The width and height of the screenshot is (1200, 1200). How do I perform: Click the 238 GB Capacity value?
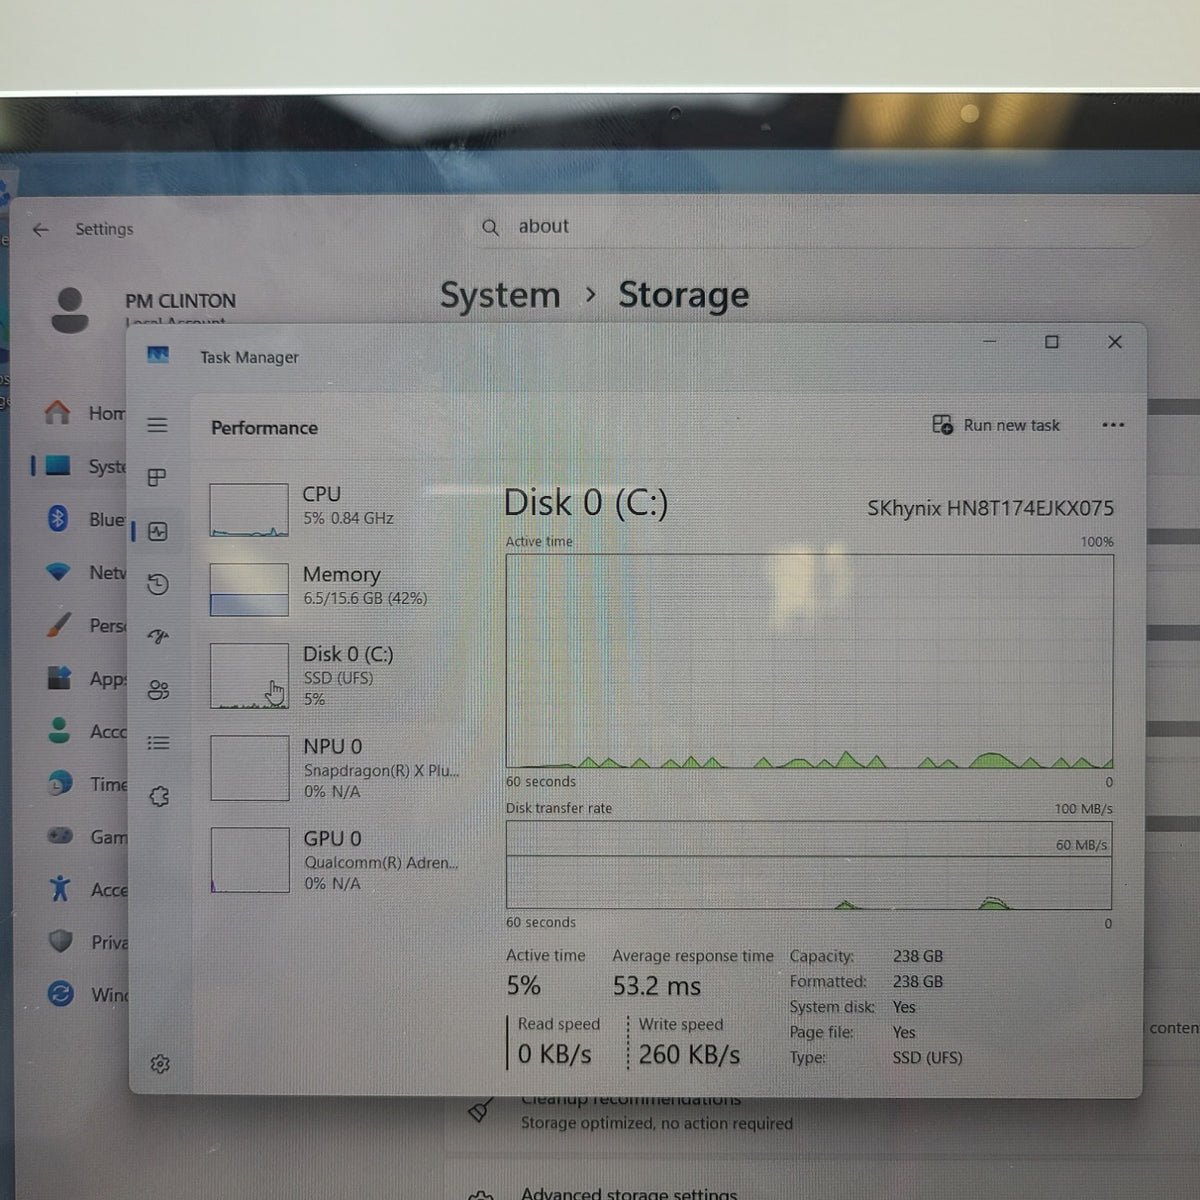(918, 956)
